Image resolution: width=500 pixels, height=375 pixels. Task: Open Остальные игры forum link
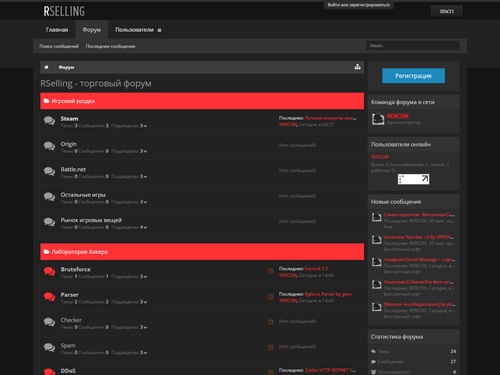83,195
